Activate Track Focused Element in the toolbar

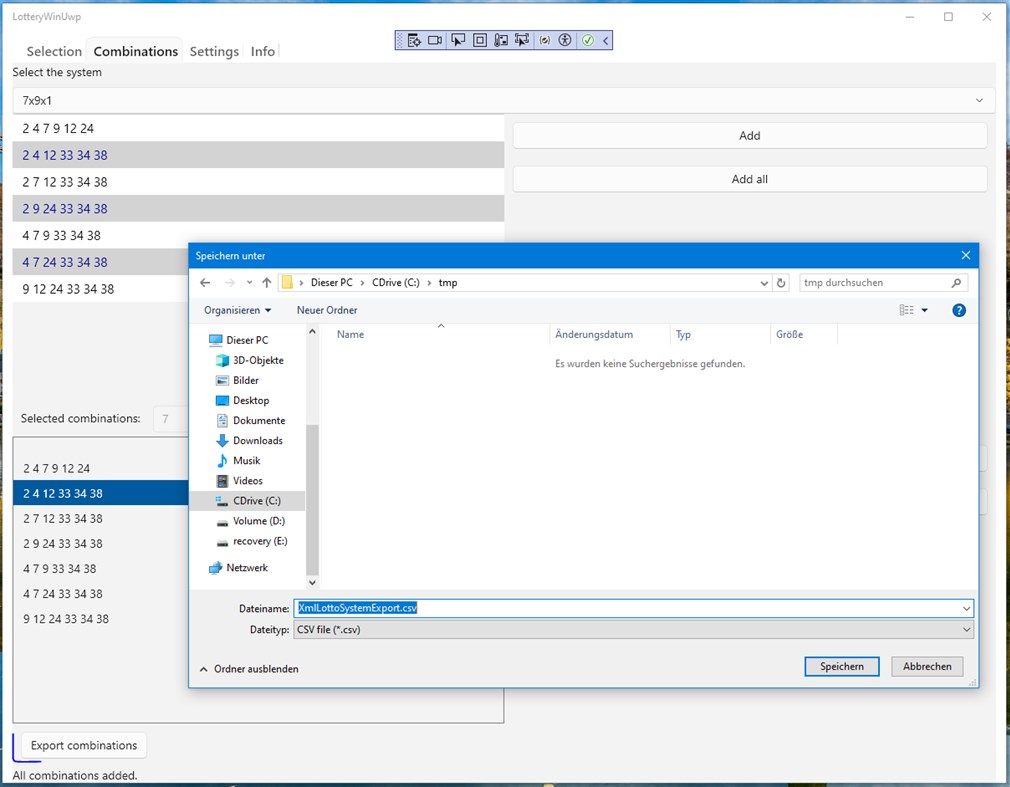tap(521, 40)
